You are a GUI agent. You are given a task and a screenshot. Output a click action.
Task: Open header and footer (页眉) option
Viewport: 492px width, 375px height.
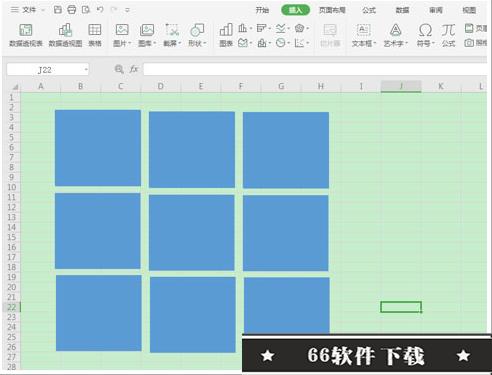[476, 28]
